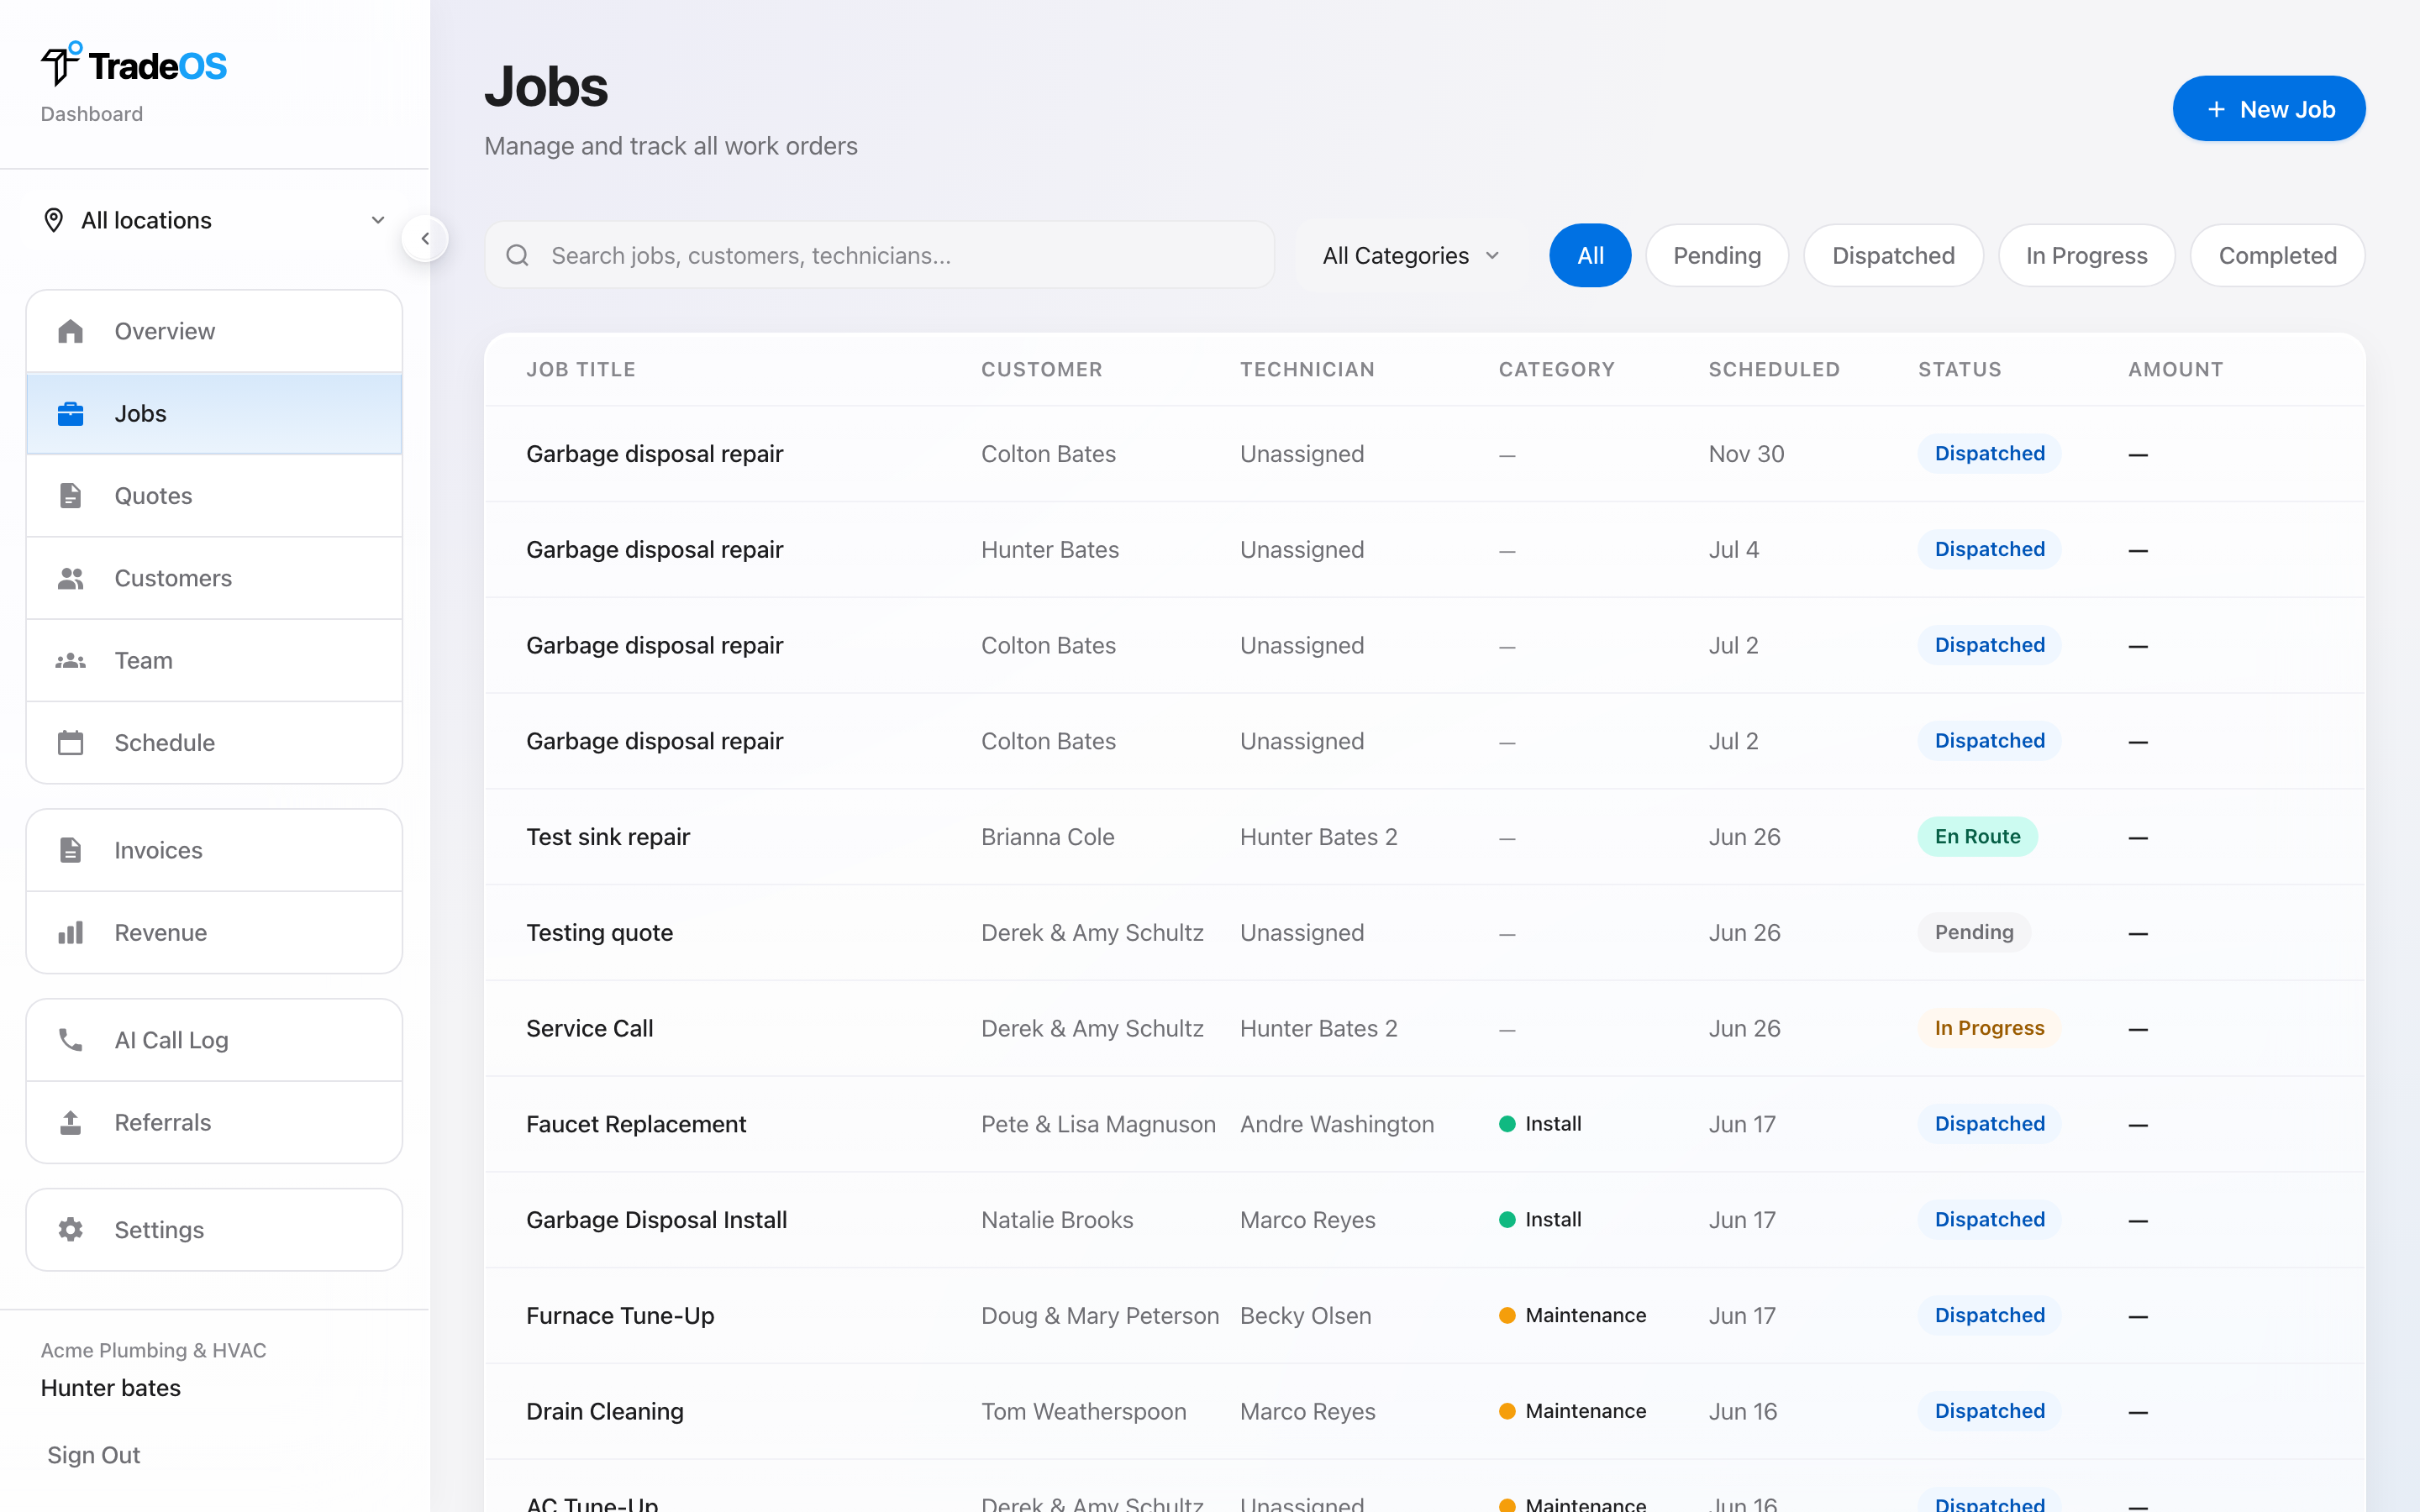
Task: Open the Settings page
Action: click(x=214, y=1229)
